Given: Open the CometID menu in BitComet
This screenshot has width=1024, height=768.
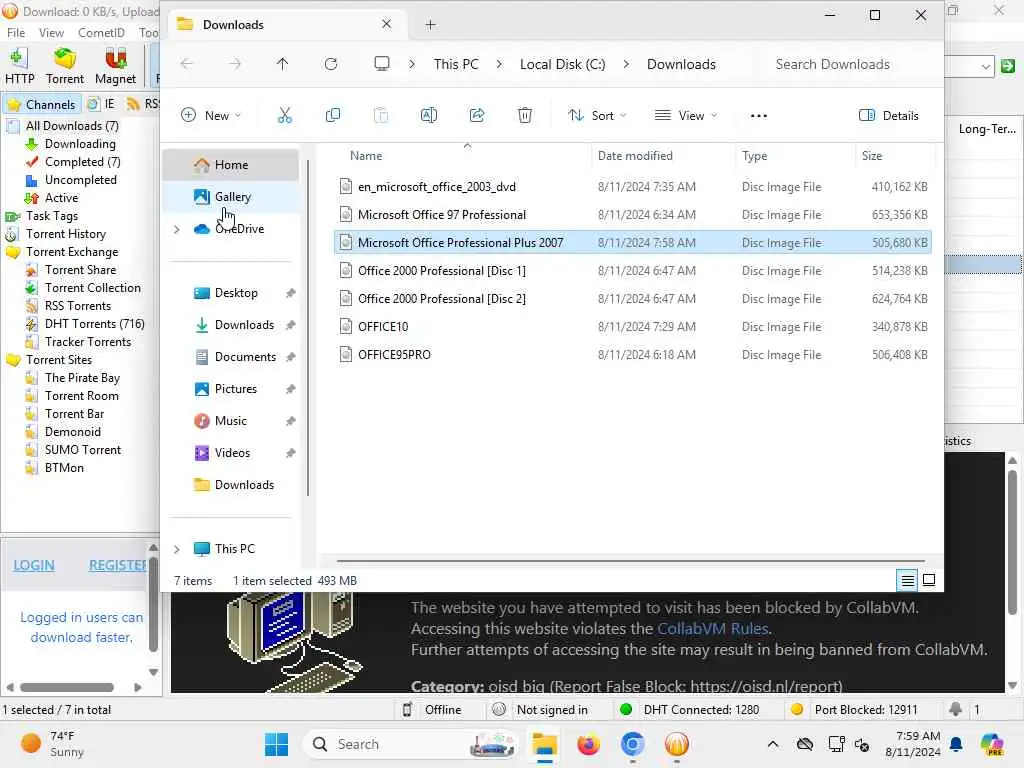Looking at the screenshot, I should coord(101,33).
